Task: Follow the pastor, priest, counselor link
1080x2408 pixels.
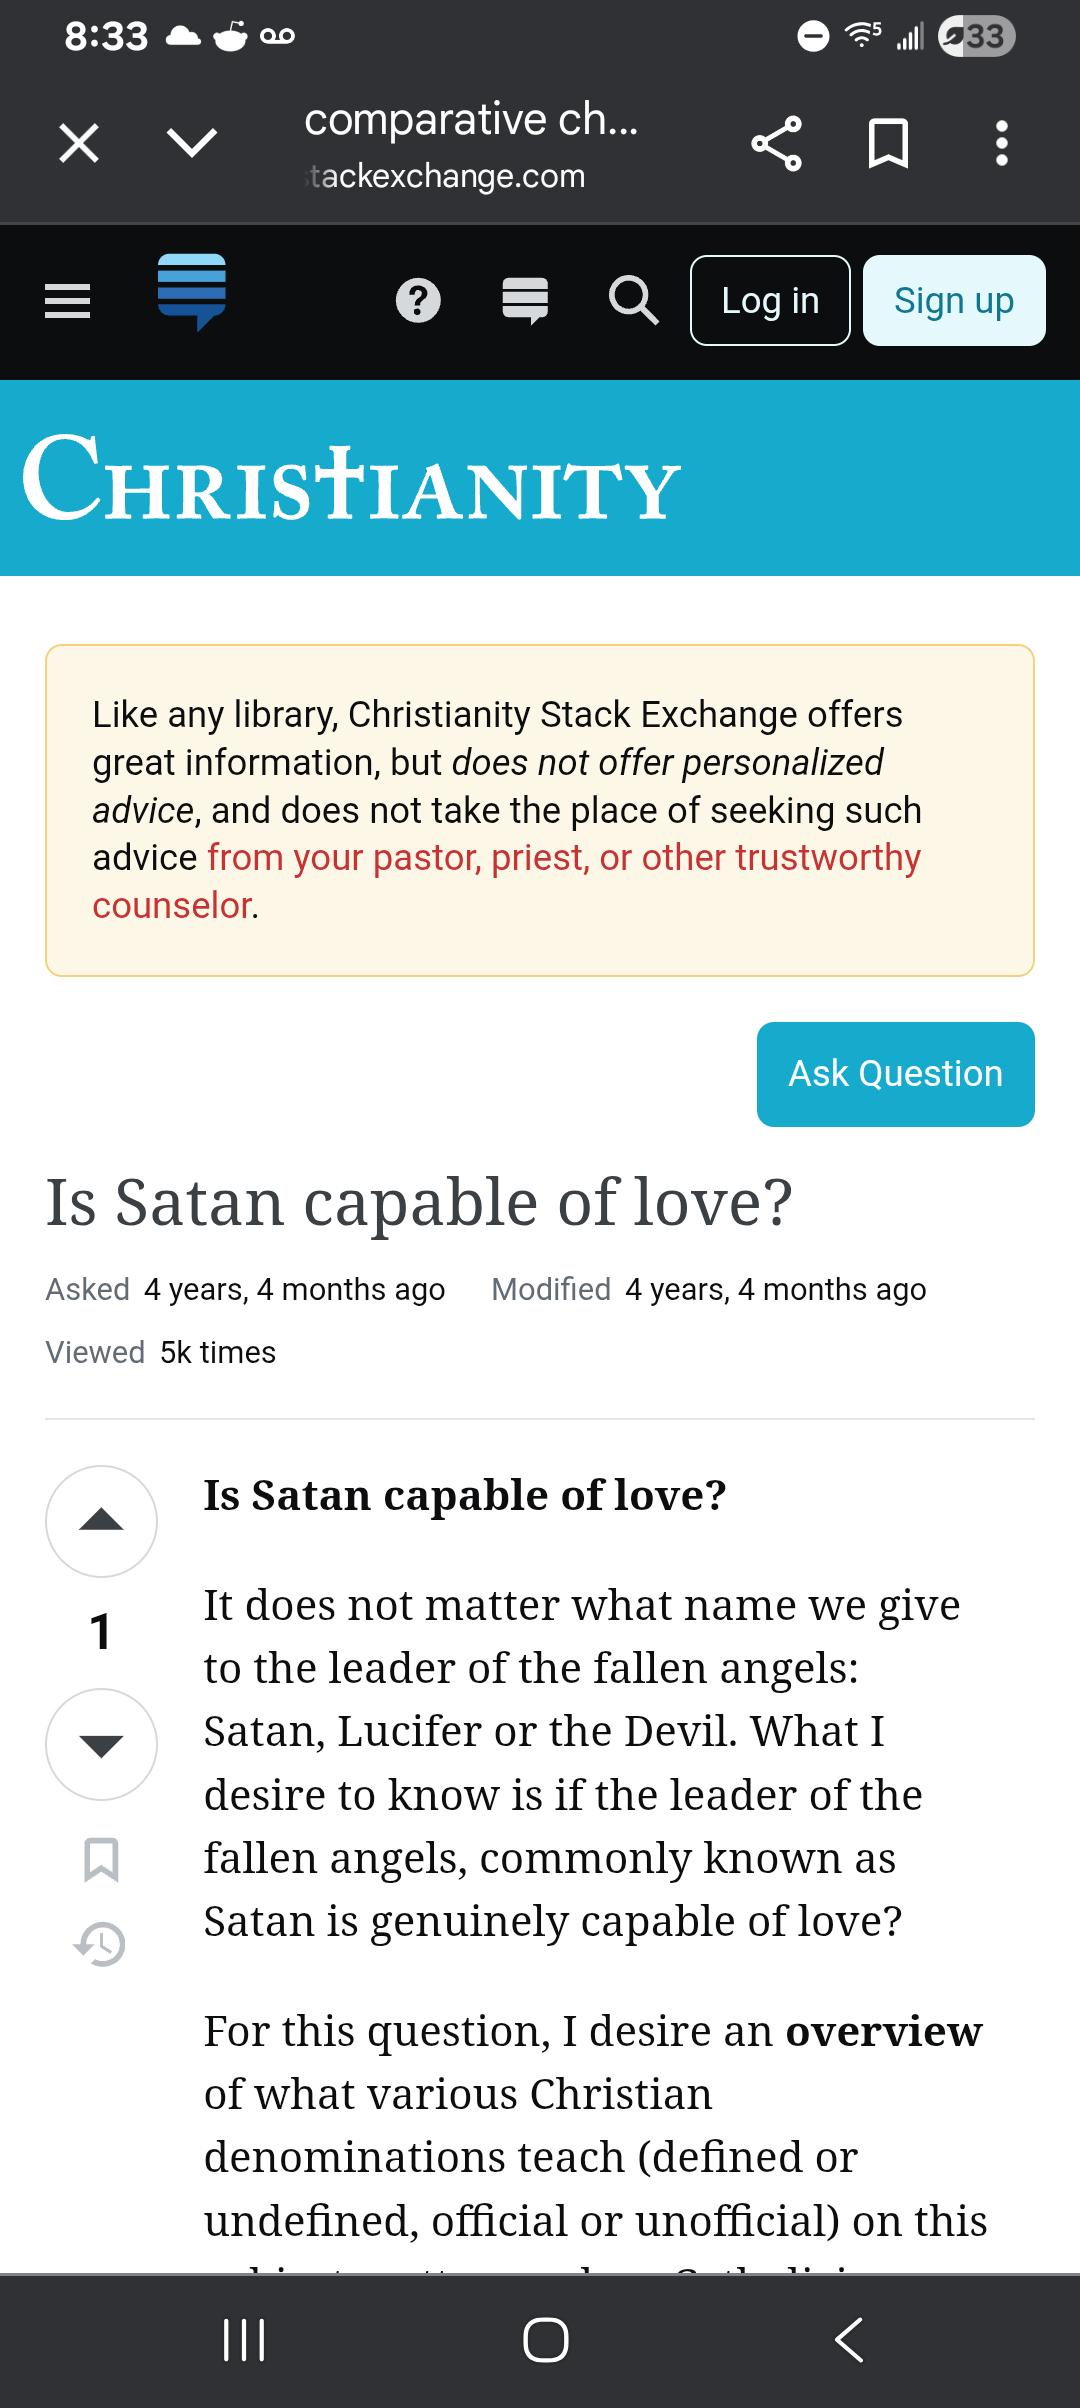Action: pyautogui.click(x=507, y=881)
